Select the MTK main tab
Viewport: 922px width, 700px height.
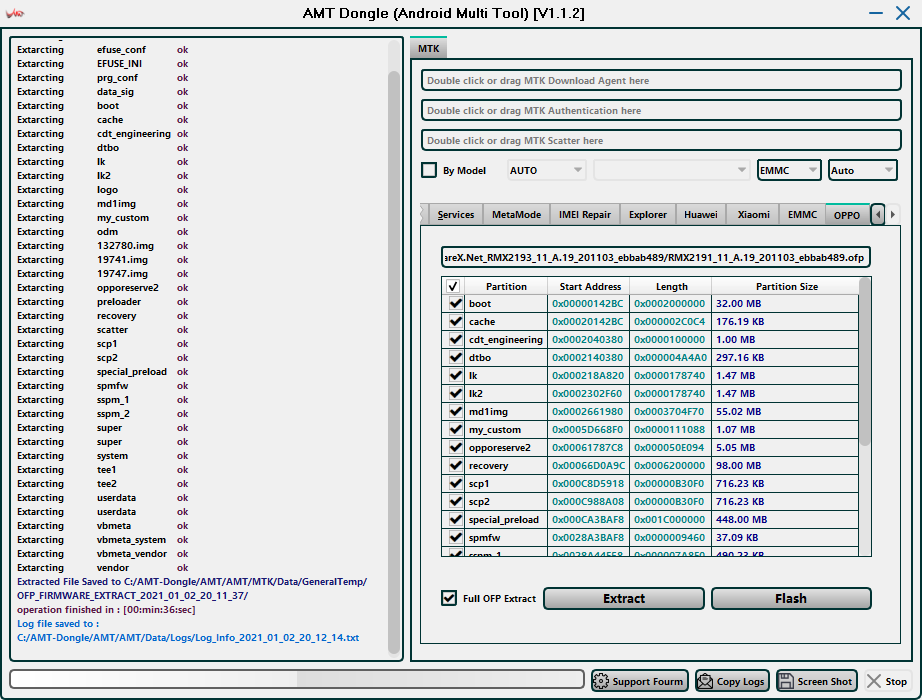coord(429,49)
